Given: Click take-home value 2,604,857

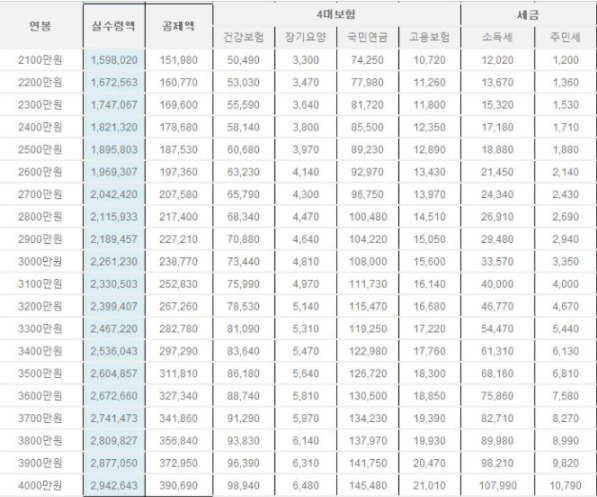Looking at the screenshot, I should click(x=114, y=373).
